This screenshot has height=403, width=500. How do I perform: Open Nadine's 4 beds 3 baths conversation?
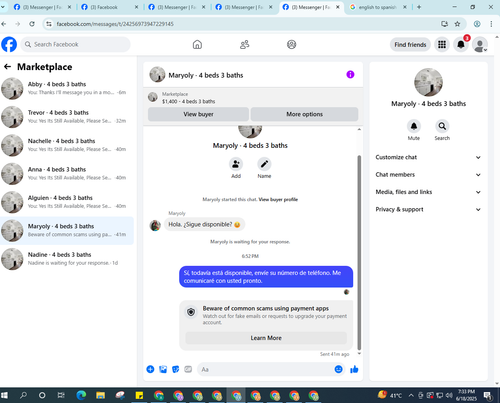[x=67, y=259]
